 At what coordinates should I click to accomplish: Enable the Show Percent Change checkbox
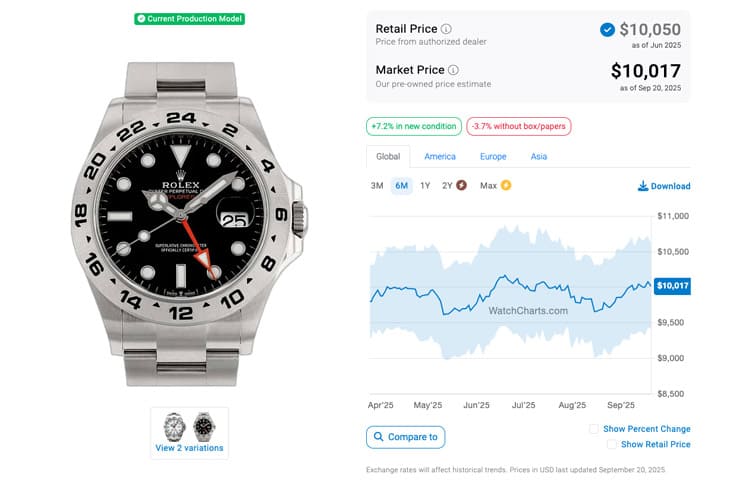point(594,429)
